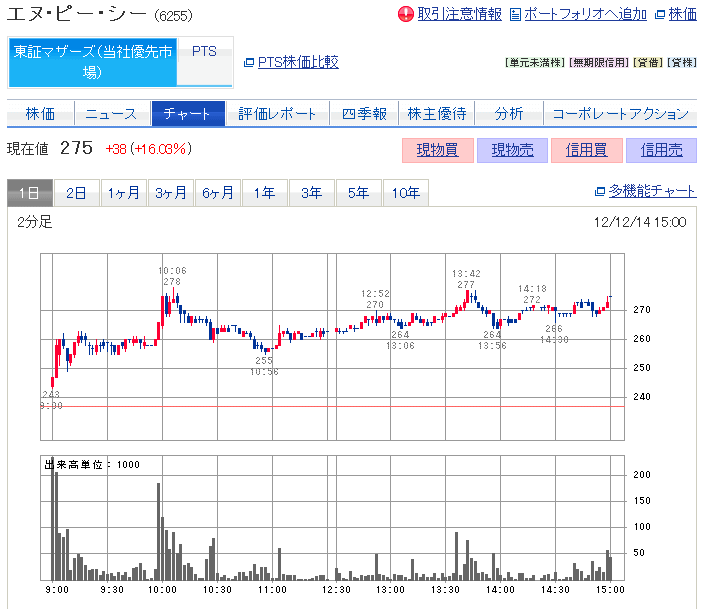Select the 1年 chart period

point(265,193)
